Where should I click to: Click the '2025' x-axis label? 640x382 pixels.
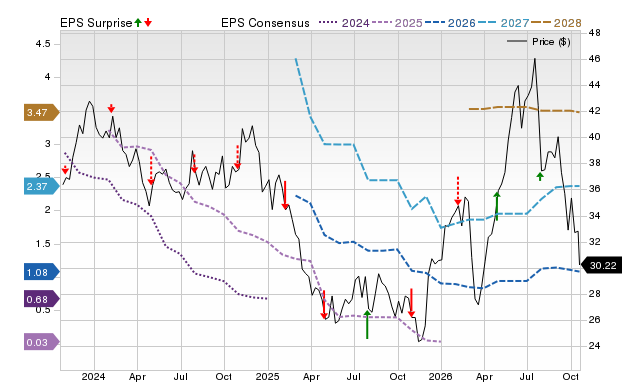pyautogui.click(x=267, y=376)
